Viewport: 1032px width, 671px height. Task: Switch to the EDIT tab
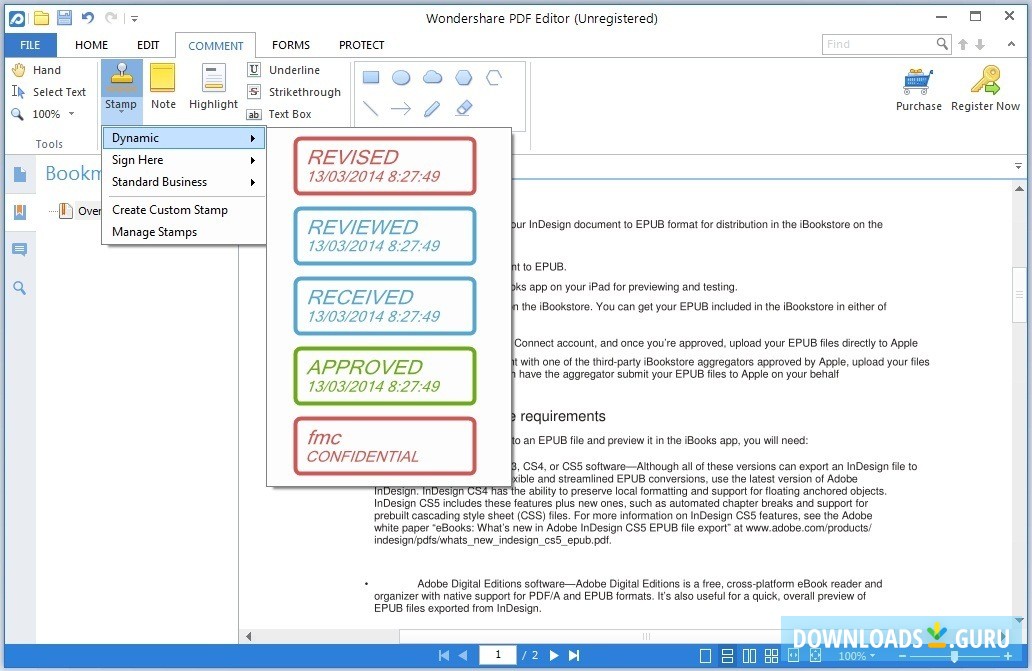click(x=148, y=45)
